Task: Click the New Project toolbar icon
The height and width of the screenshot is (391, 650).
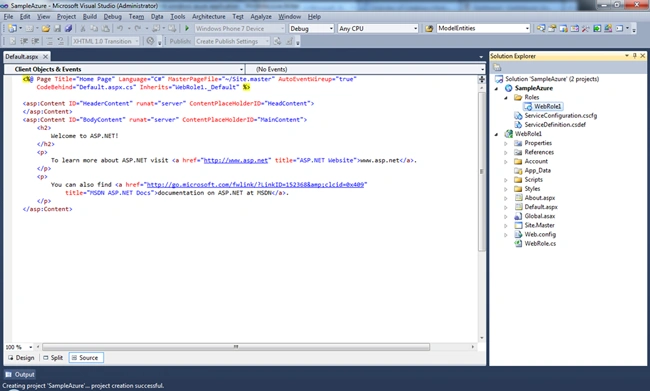Action: click(x=12, y=29)
